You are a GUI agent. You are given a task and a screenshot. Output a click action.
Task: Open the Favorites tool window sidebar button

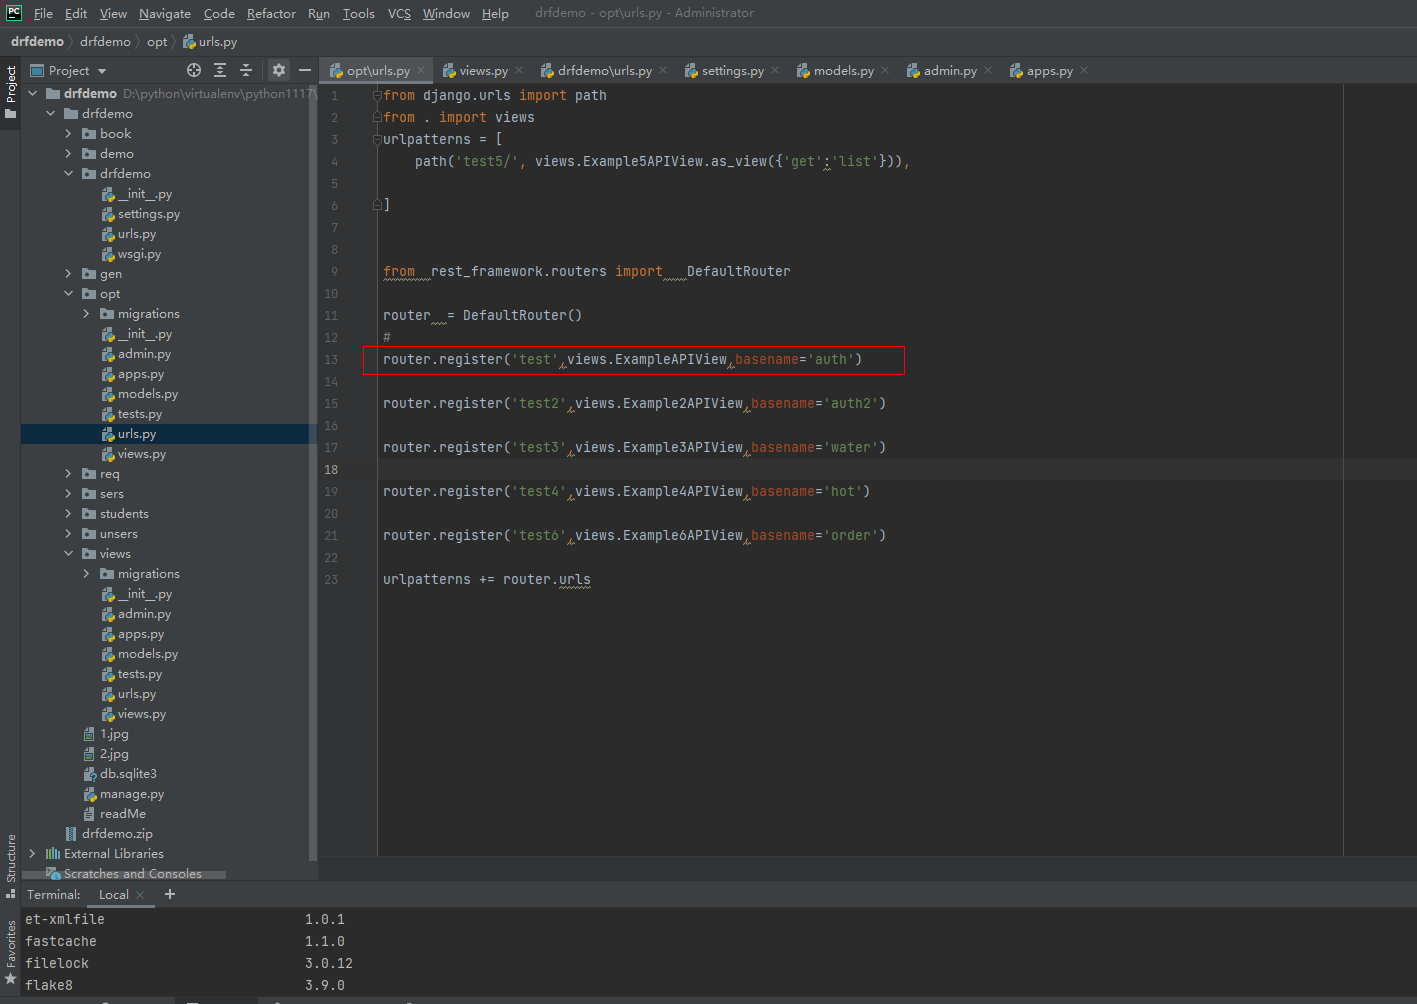pos(11,952)
